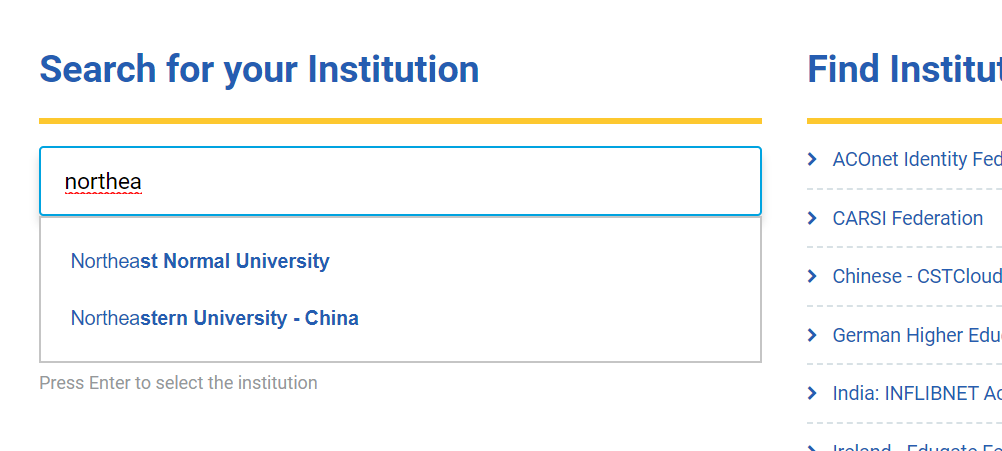Click chevron beside India: INFLIBNET entry
The height and width of the screenshot is (451, 1002).
[813, 393]
